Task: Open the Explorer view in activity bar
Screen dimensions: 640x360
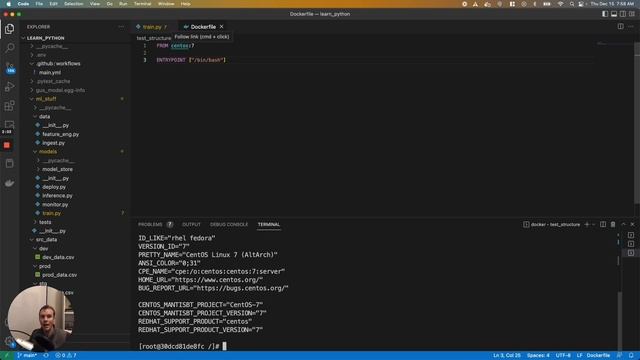Action: (9, 29)
